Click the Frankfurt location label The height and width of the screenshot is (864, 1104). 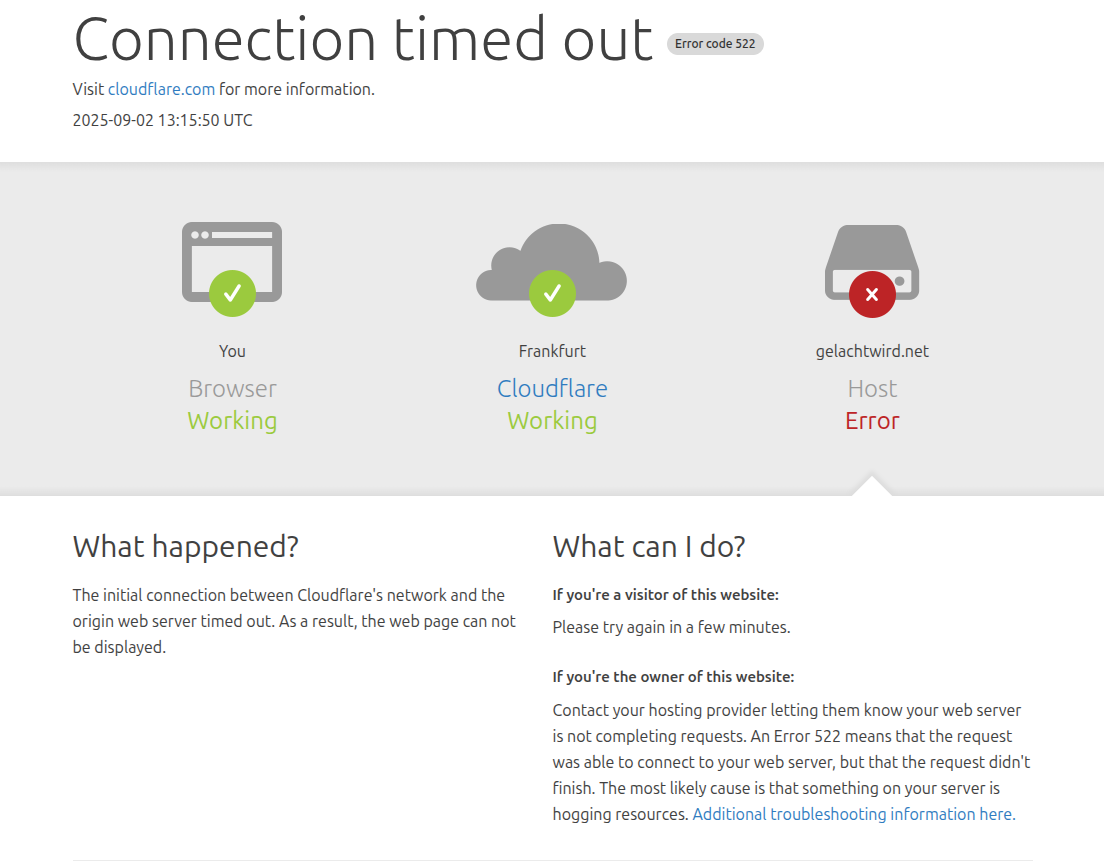[x=552, y=351]
